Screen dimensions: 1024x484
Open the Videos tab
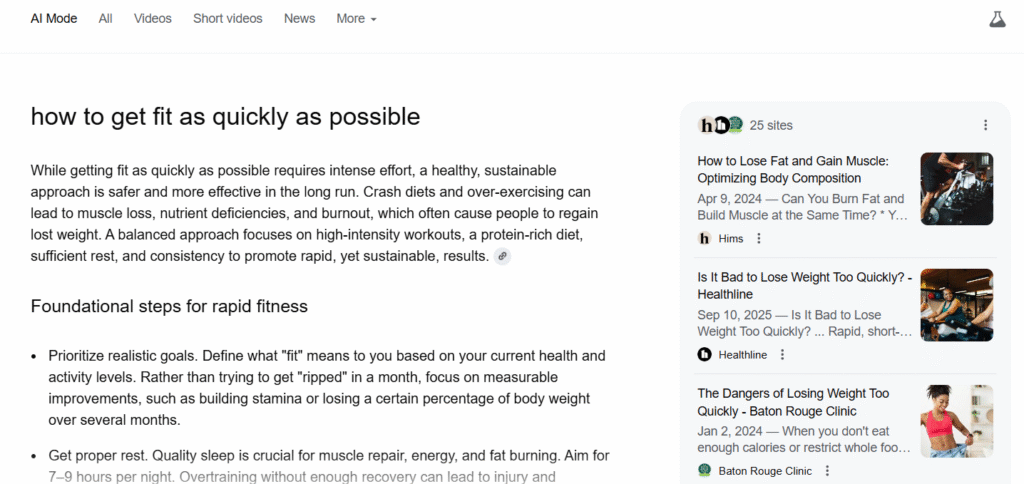coord(153,19)
